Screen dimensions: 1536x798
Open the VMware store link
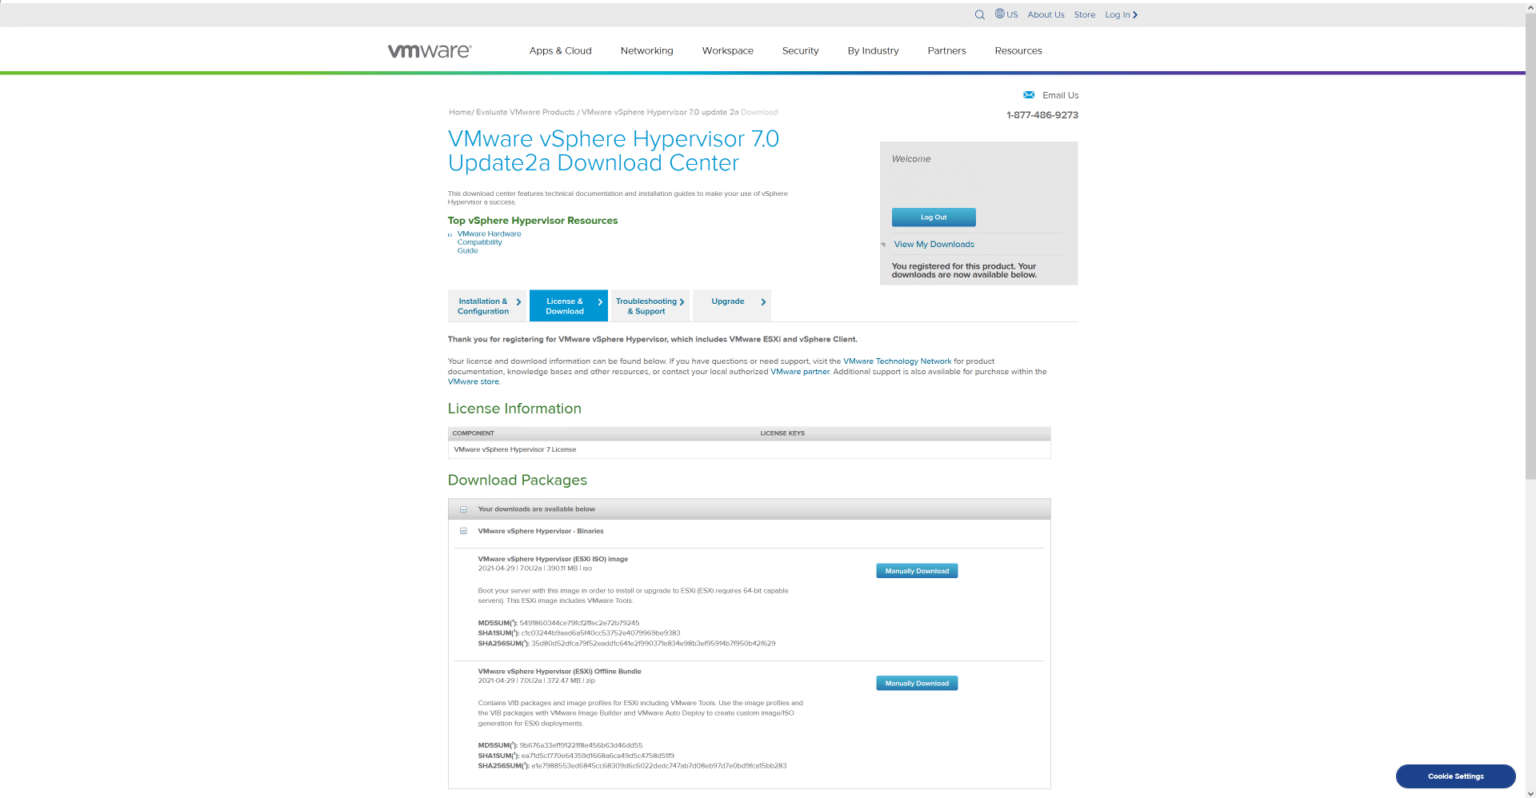pyautogui.click(x=473, y=381)
